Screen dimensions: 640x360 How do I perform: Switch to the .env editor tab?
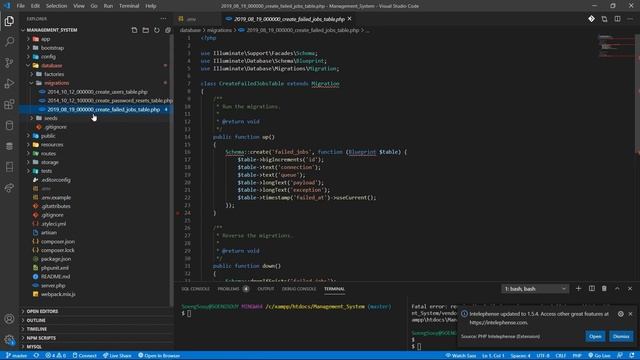199,19
